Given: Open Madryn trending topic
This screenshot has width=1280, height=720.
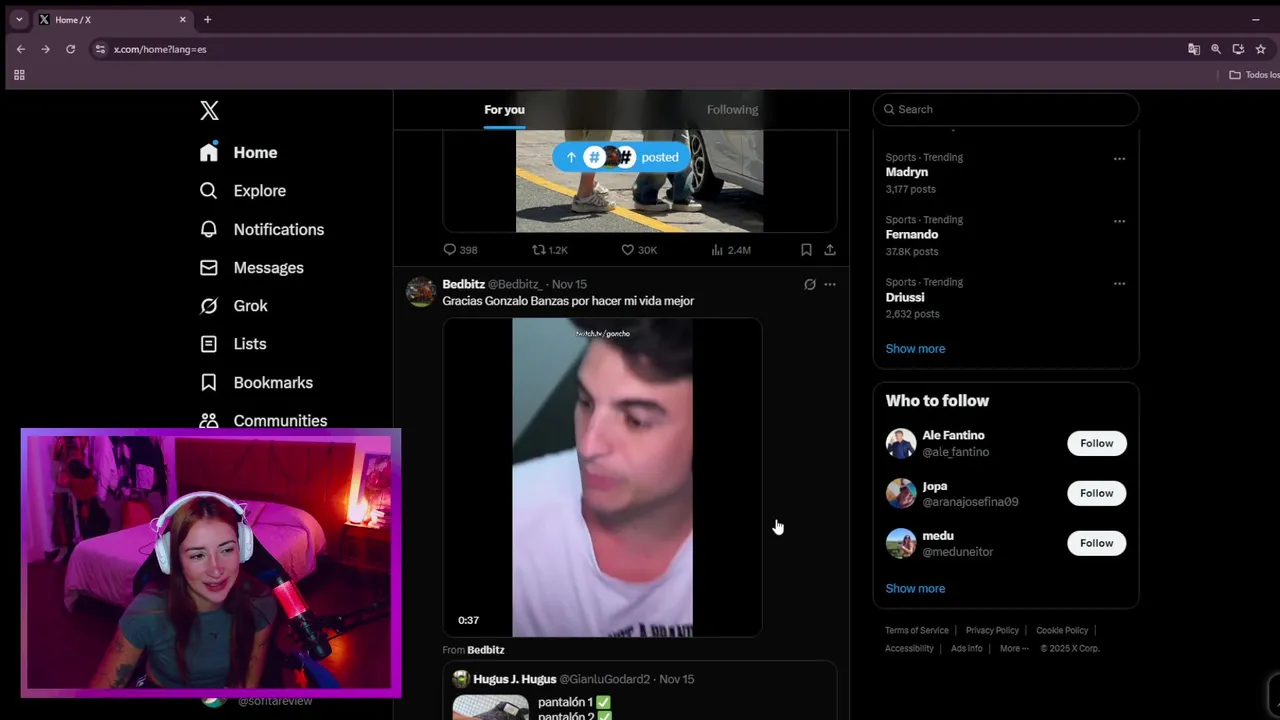Looking at the screenshot, I should click(x=906, y=172).
